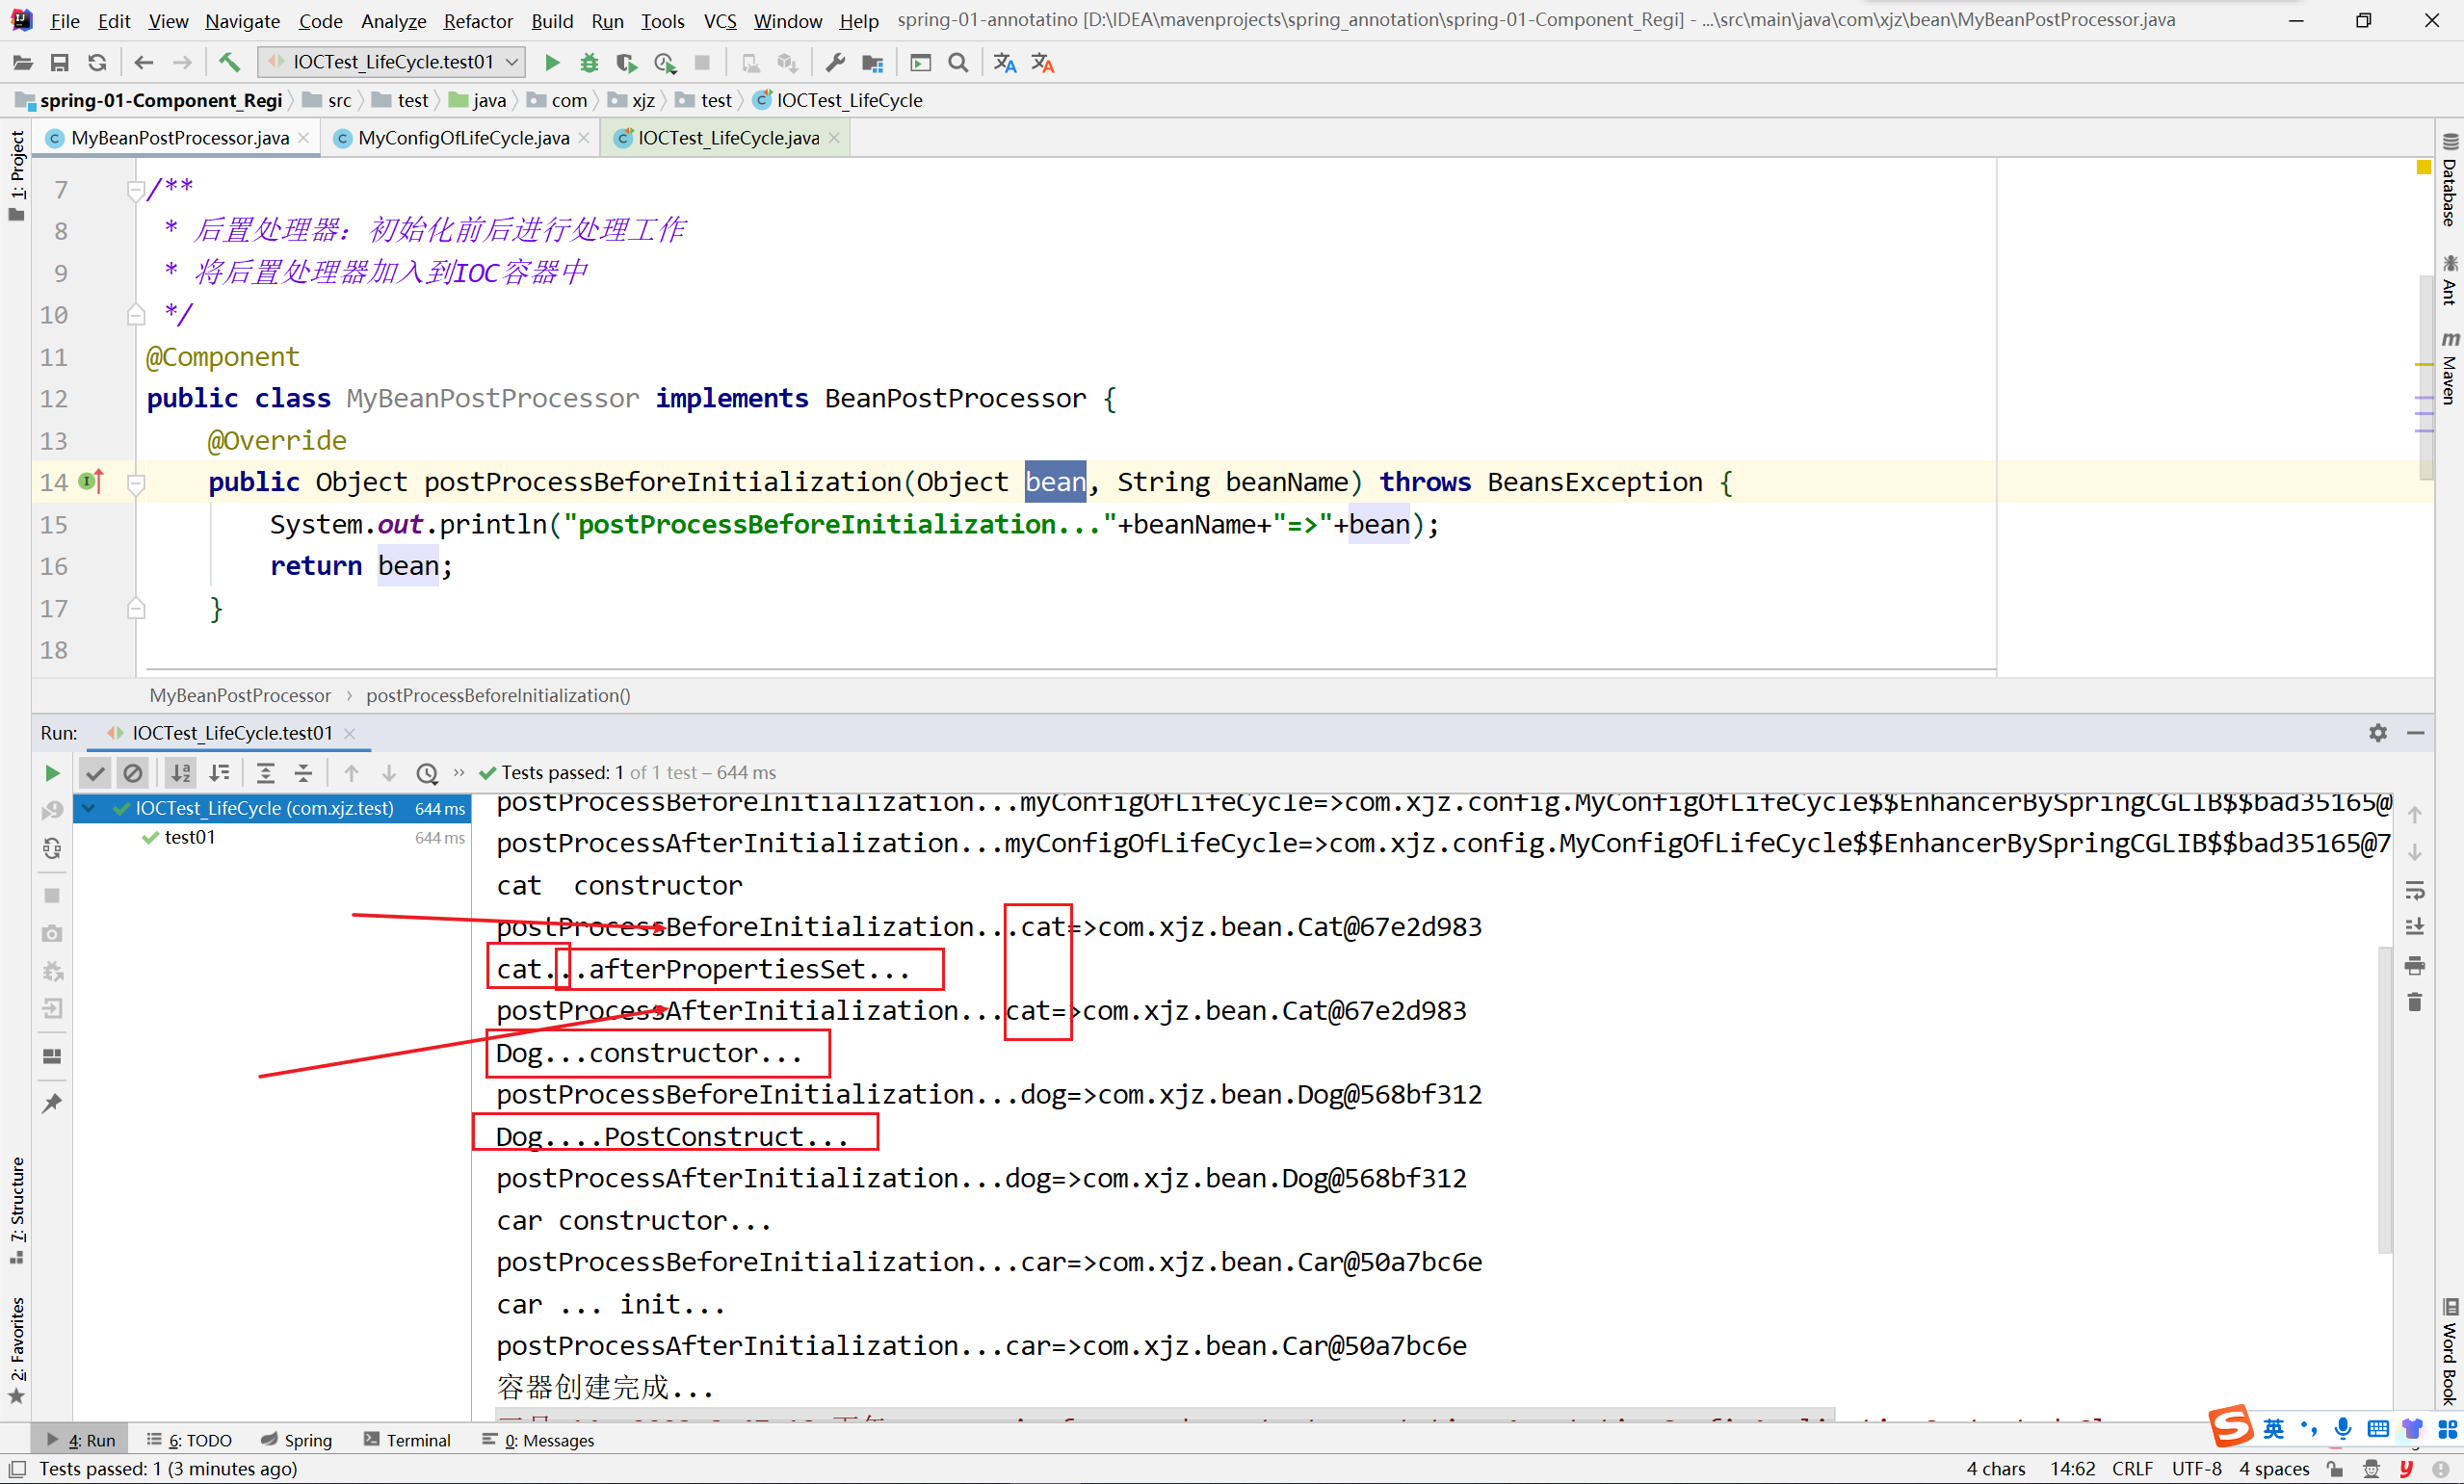Select the test01 result row

point(272,838)
